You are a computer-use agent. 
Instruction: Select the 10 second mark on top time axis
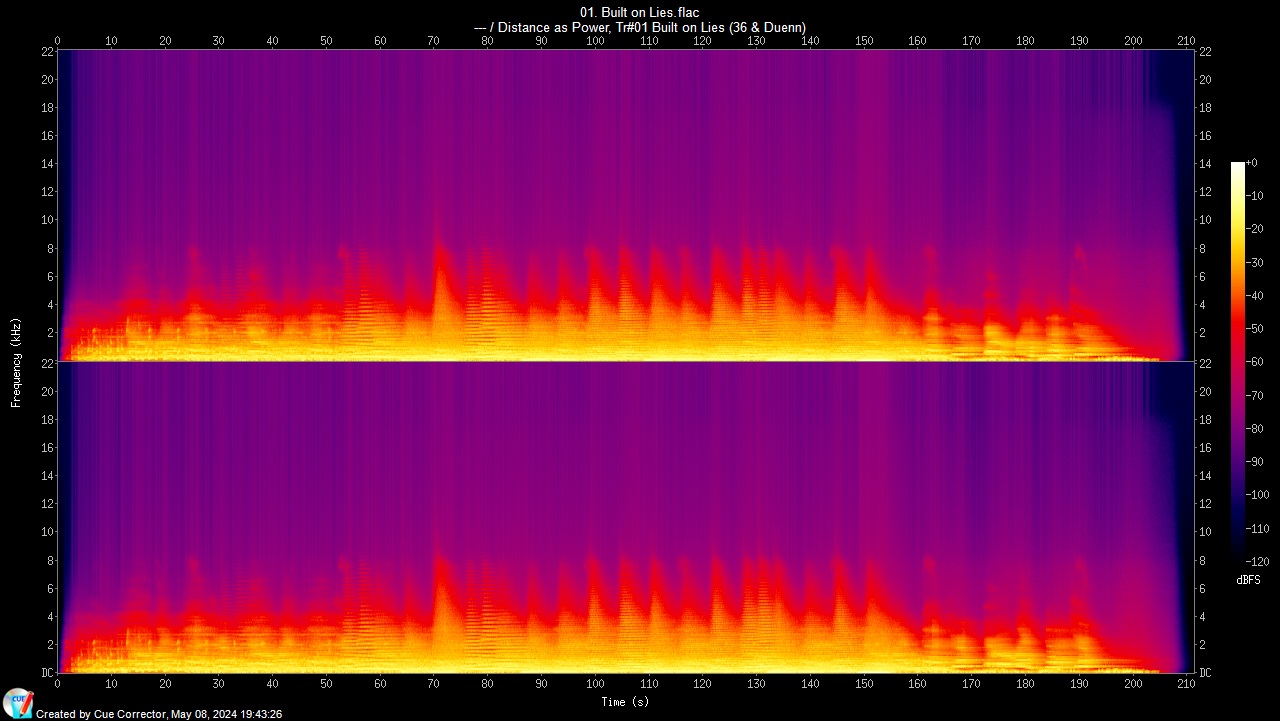[111, 41]
